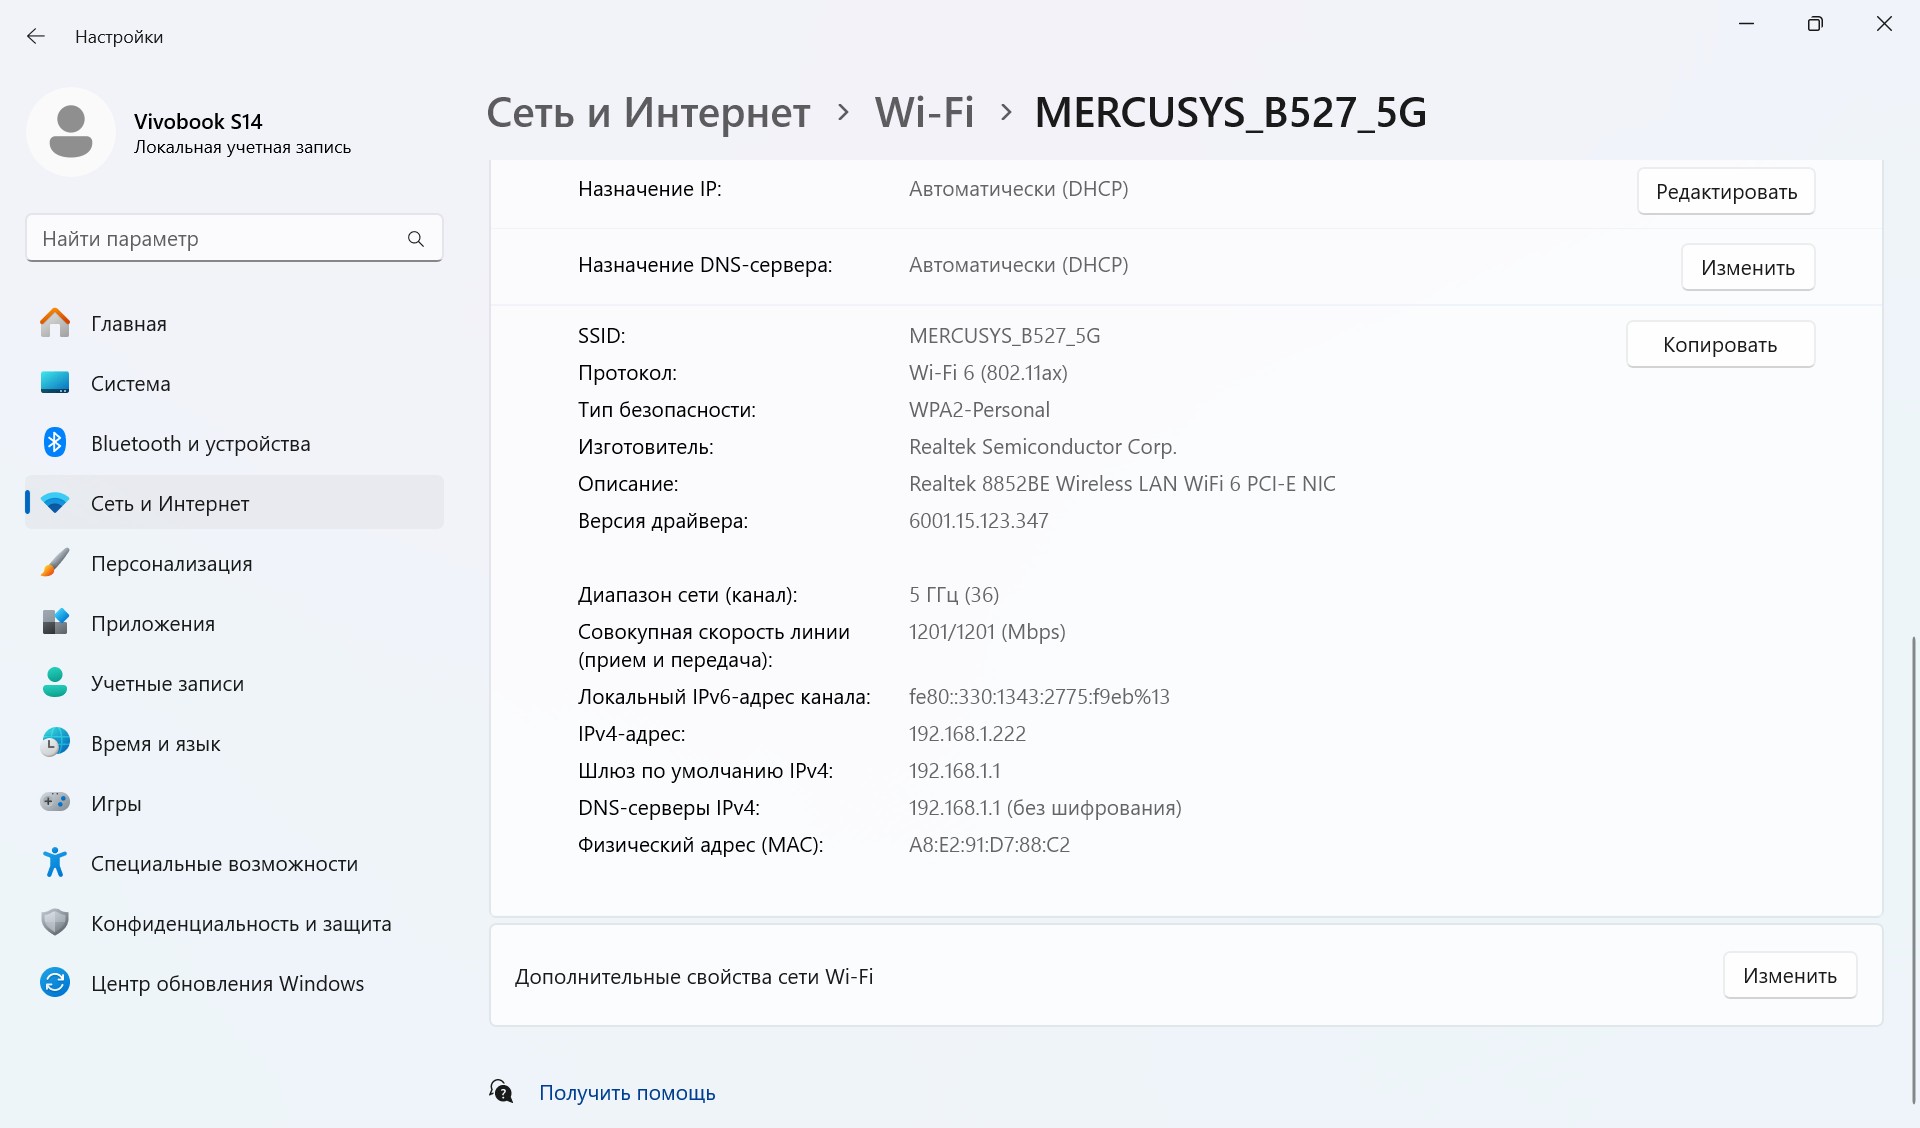Click the back arrow icon

36,37
